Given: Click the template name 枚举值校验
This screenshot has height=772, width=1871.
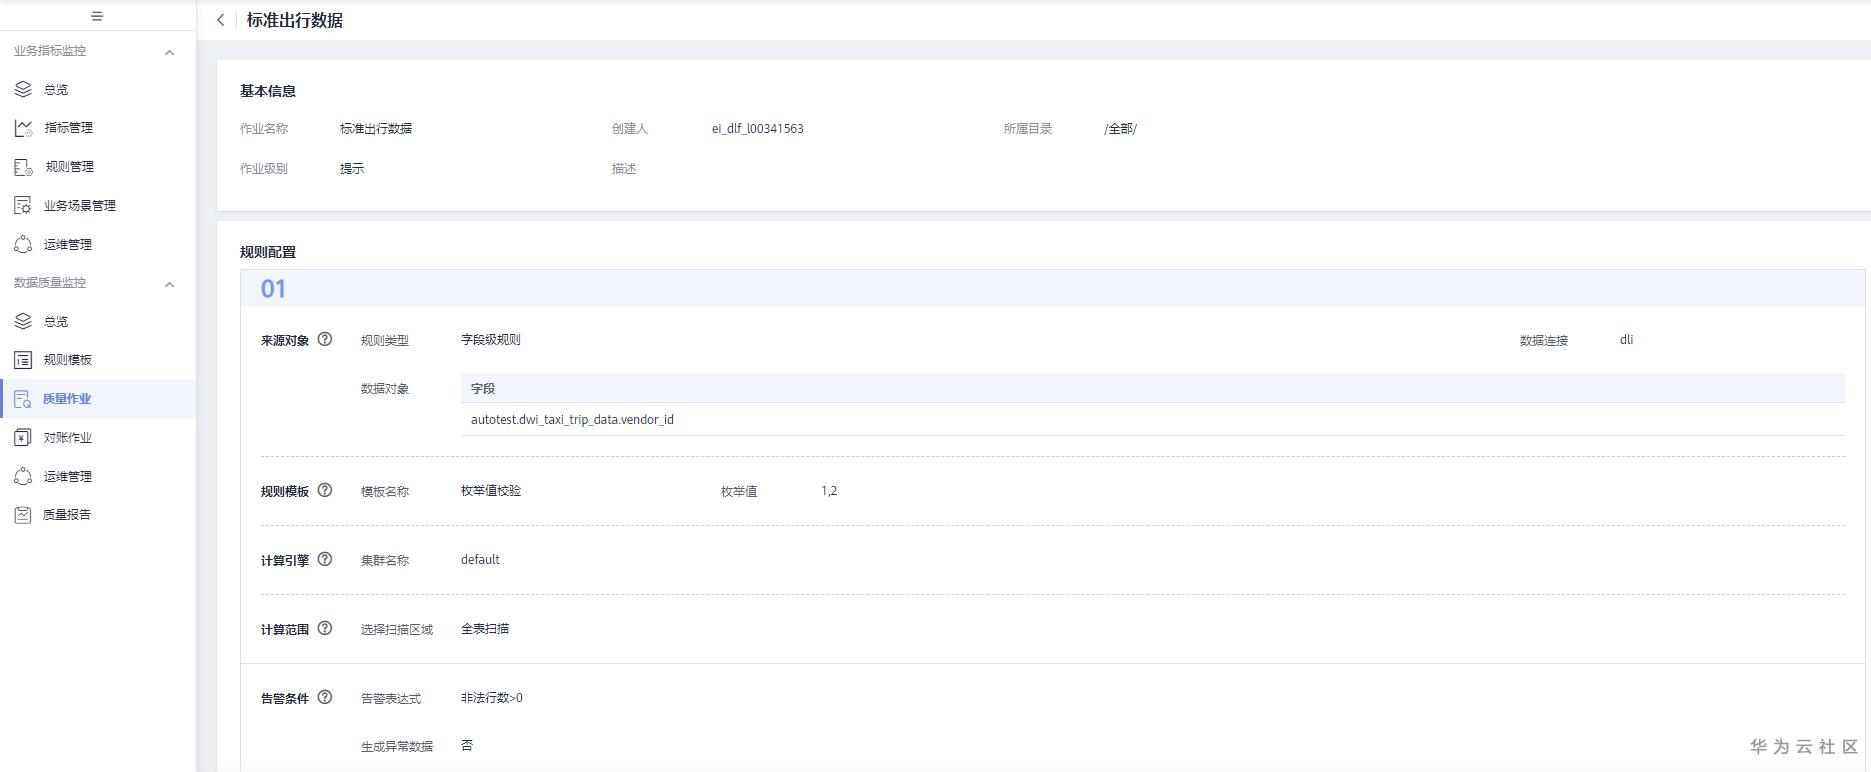Looking at the screenshot, I should [491, 491].
